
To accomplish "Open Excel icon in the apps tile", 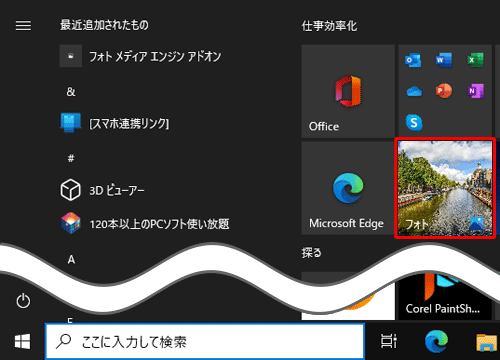I will pyautogui.click(x=475, y=60).
